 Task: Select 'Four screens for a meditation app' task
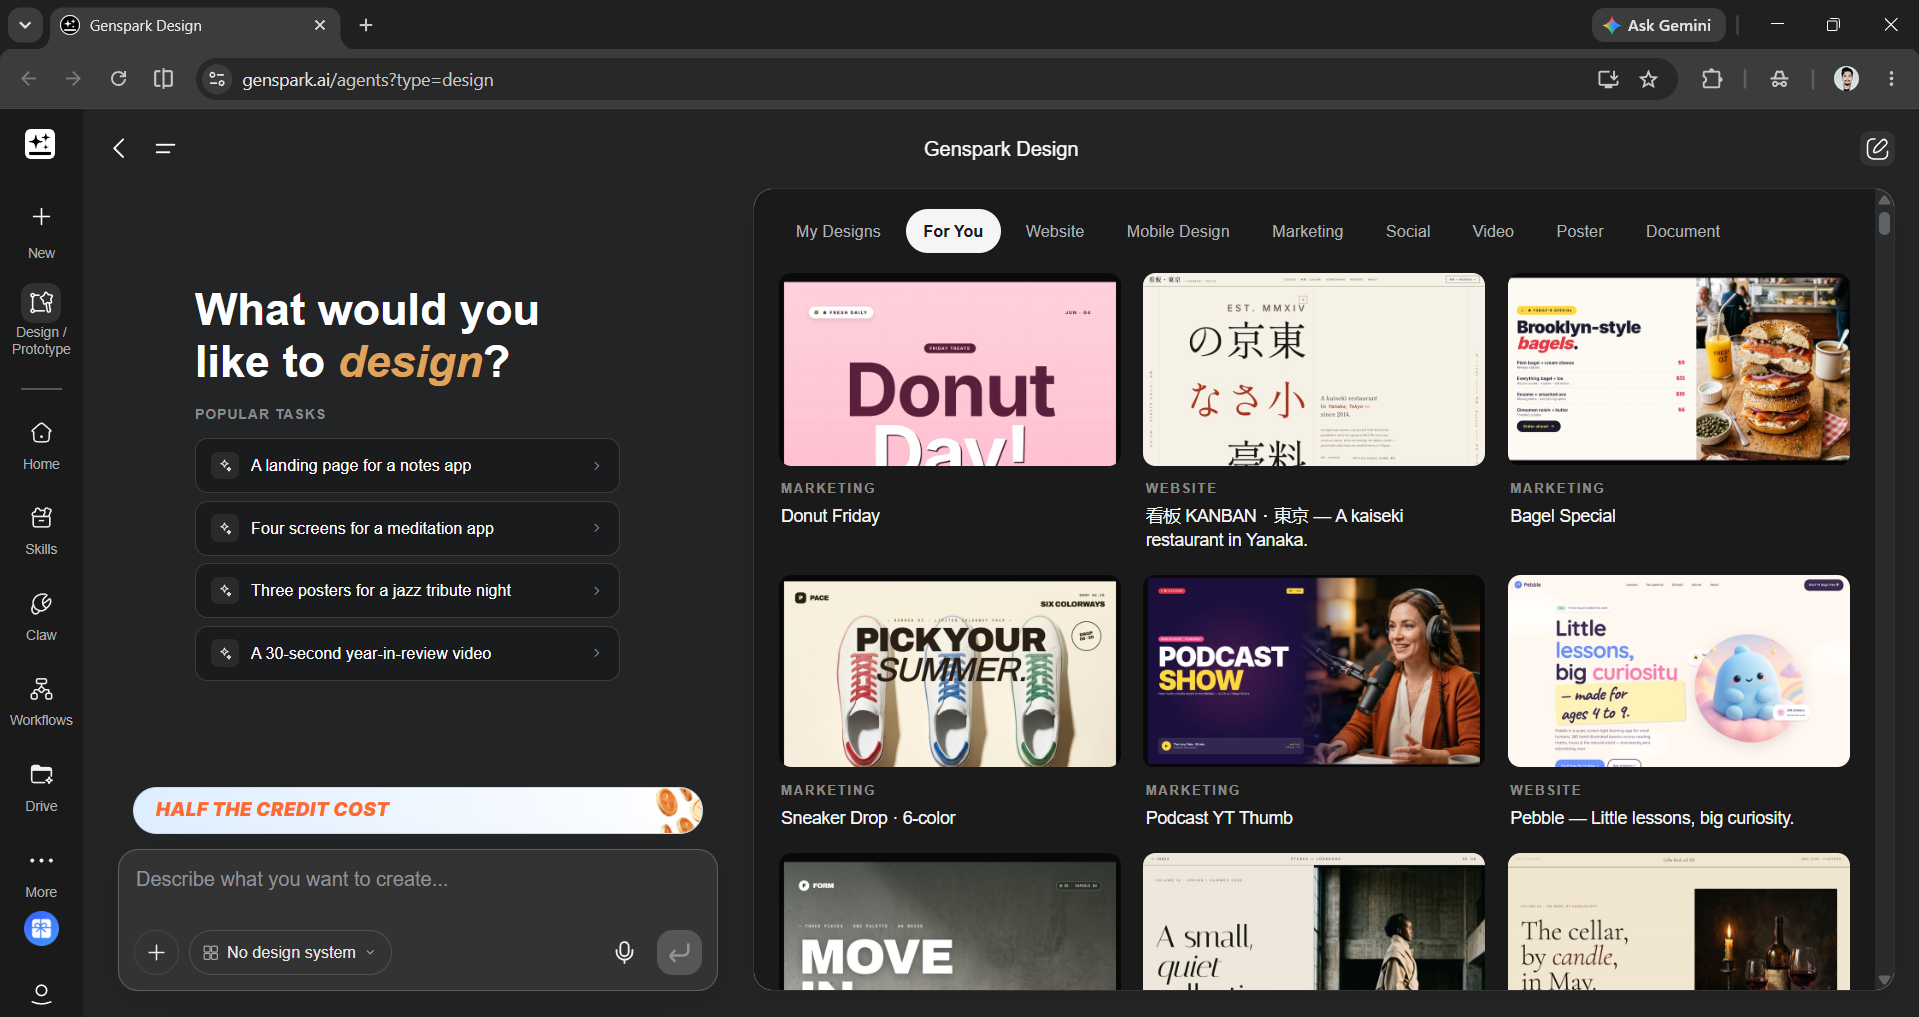[x=407, y=528]
